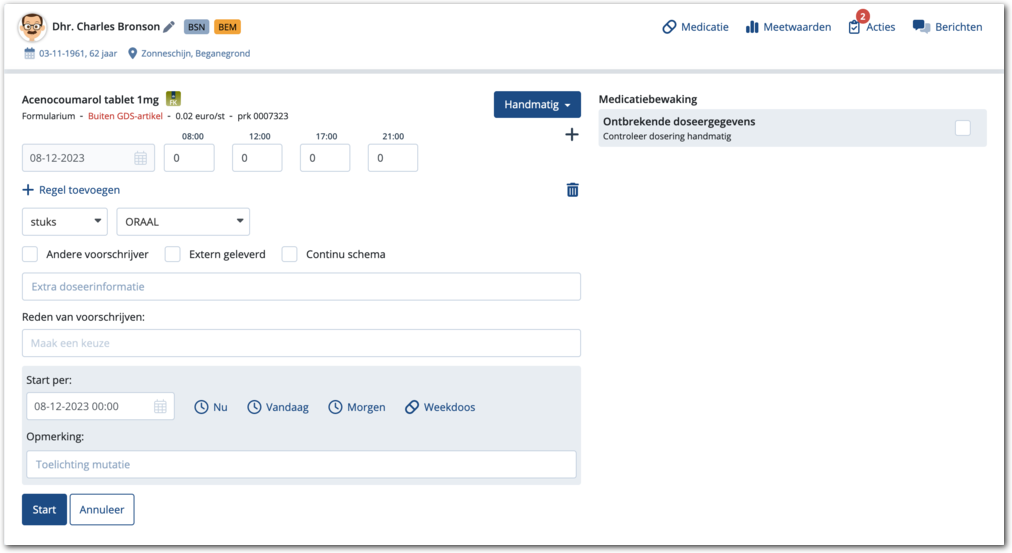Select Weekdoos start option
This screenshot has height=553, width=1012.
coord(440,407)
